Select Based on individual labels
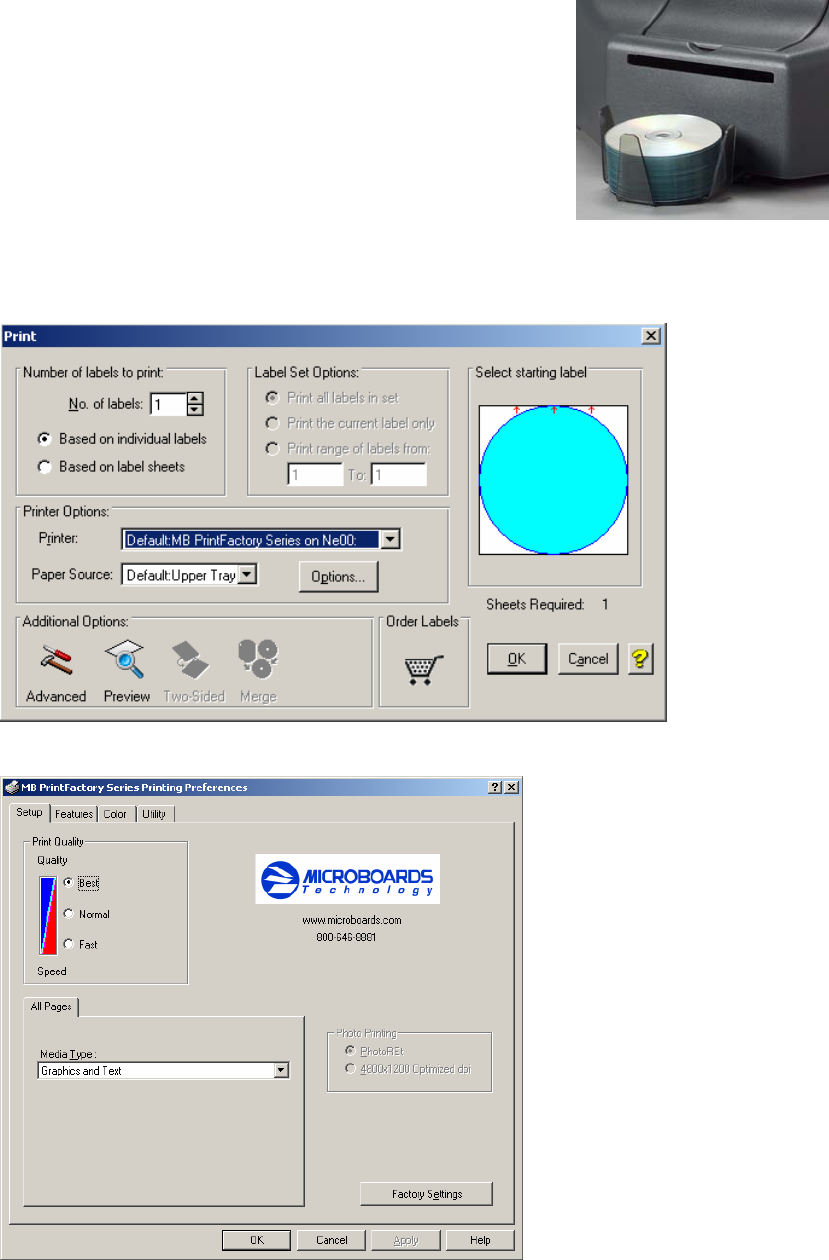Viewport: 829px width, 1260px height. pyautogui.click(x=44, y=439)
